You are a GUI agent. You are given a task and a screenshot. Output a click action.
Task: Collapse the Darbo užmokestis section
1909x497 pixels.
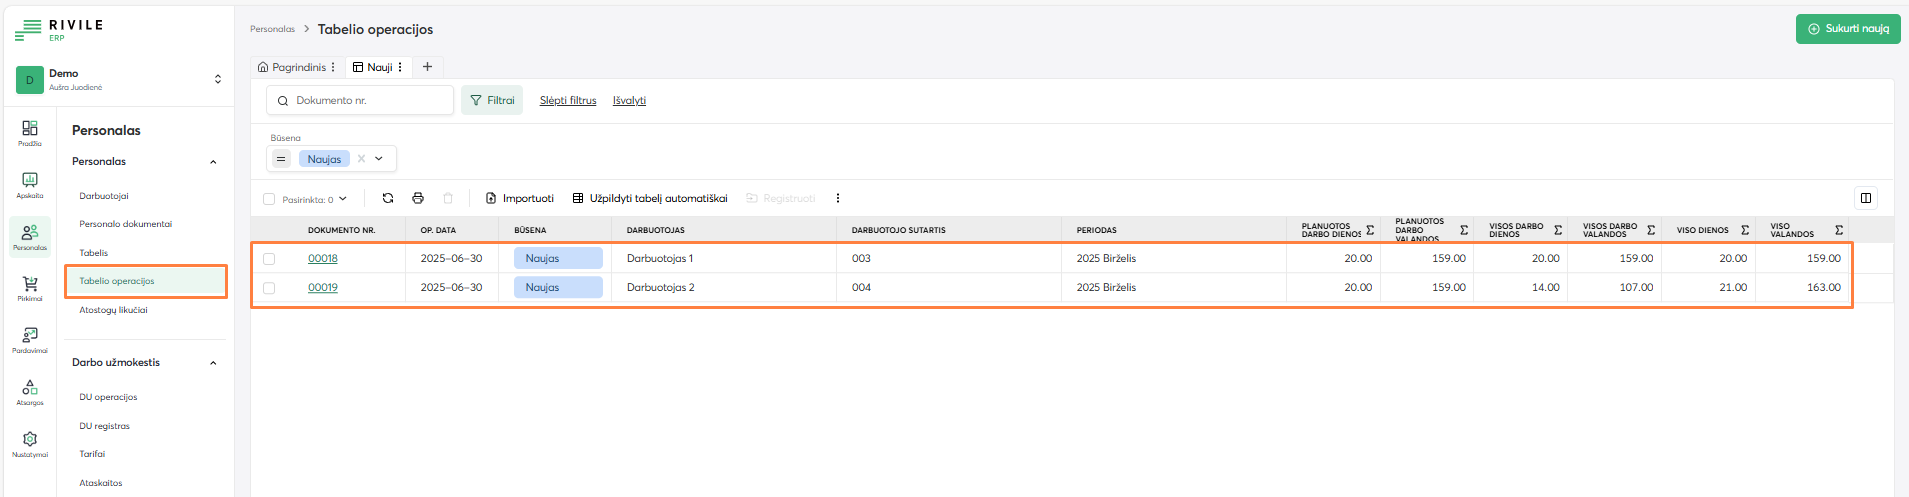(213, 363)
